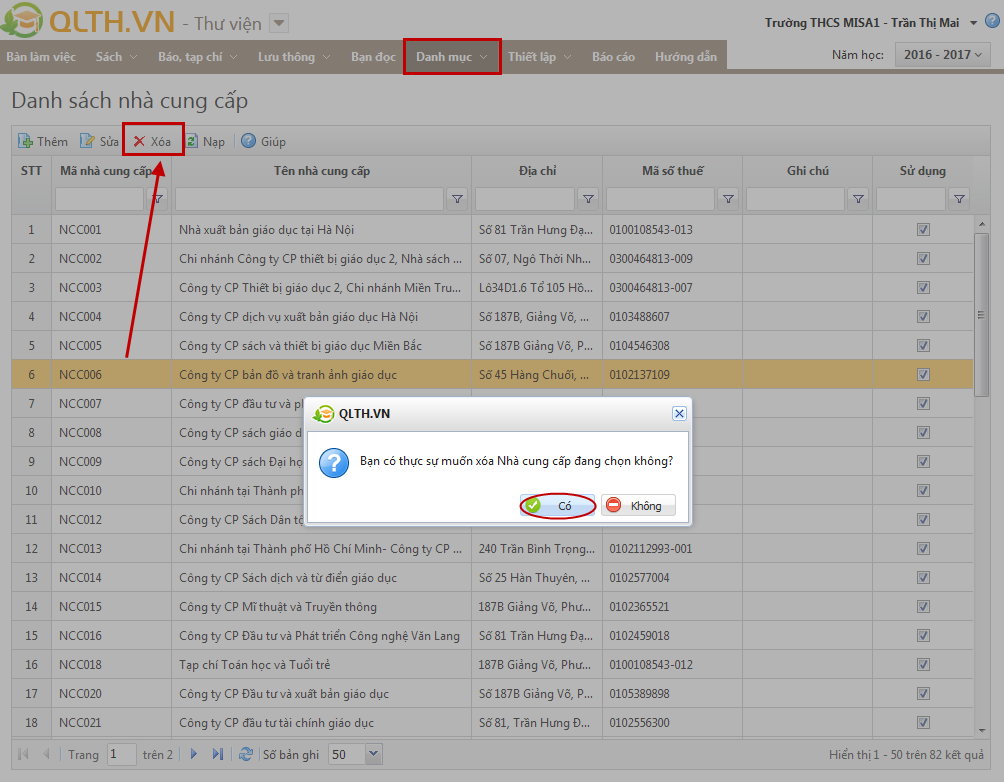Screen dimensions: 1004x782
Task: Click the Địa chỉ filter input
Action: [x=524, y=199]
